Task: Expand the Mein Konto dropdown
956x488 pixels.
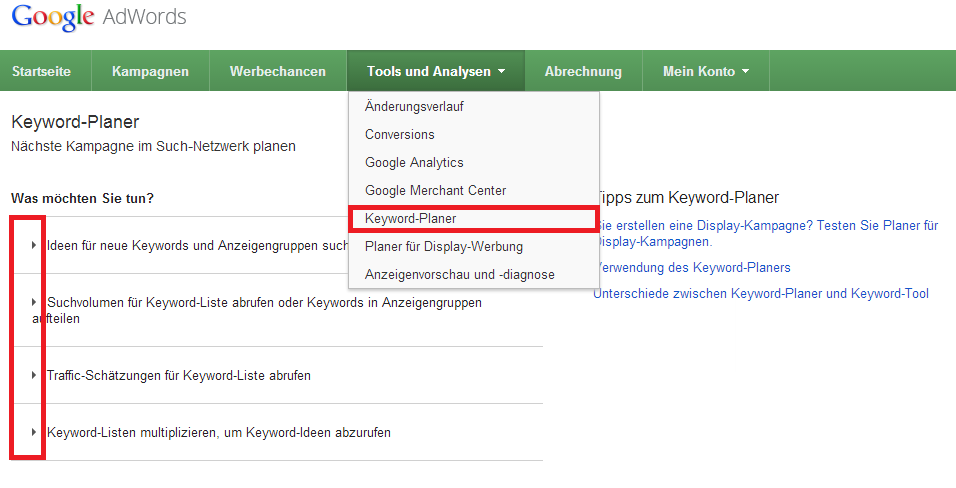Action: tap(706, 71)
